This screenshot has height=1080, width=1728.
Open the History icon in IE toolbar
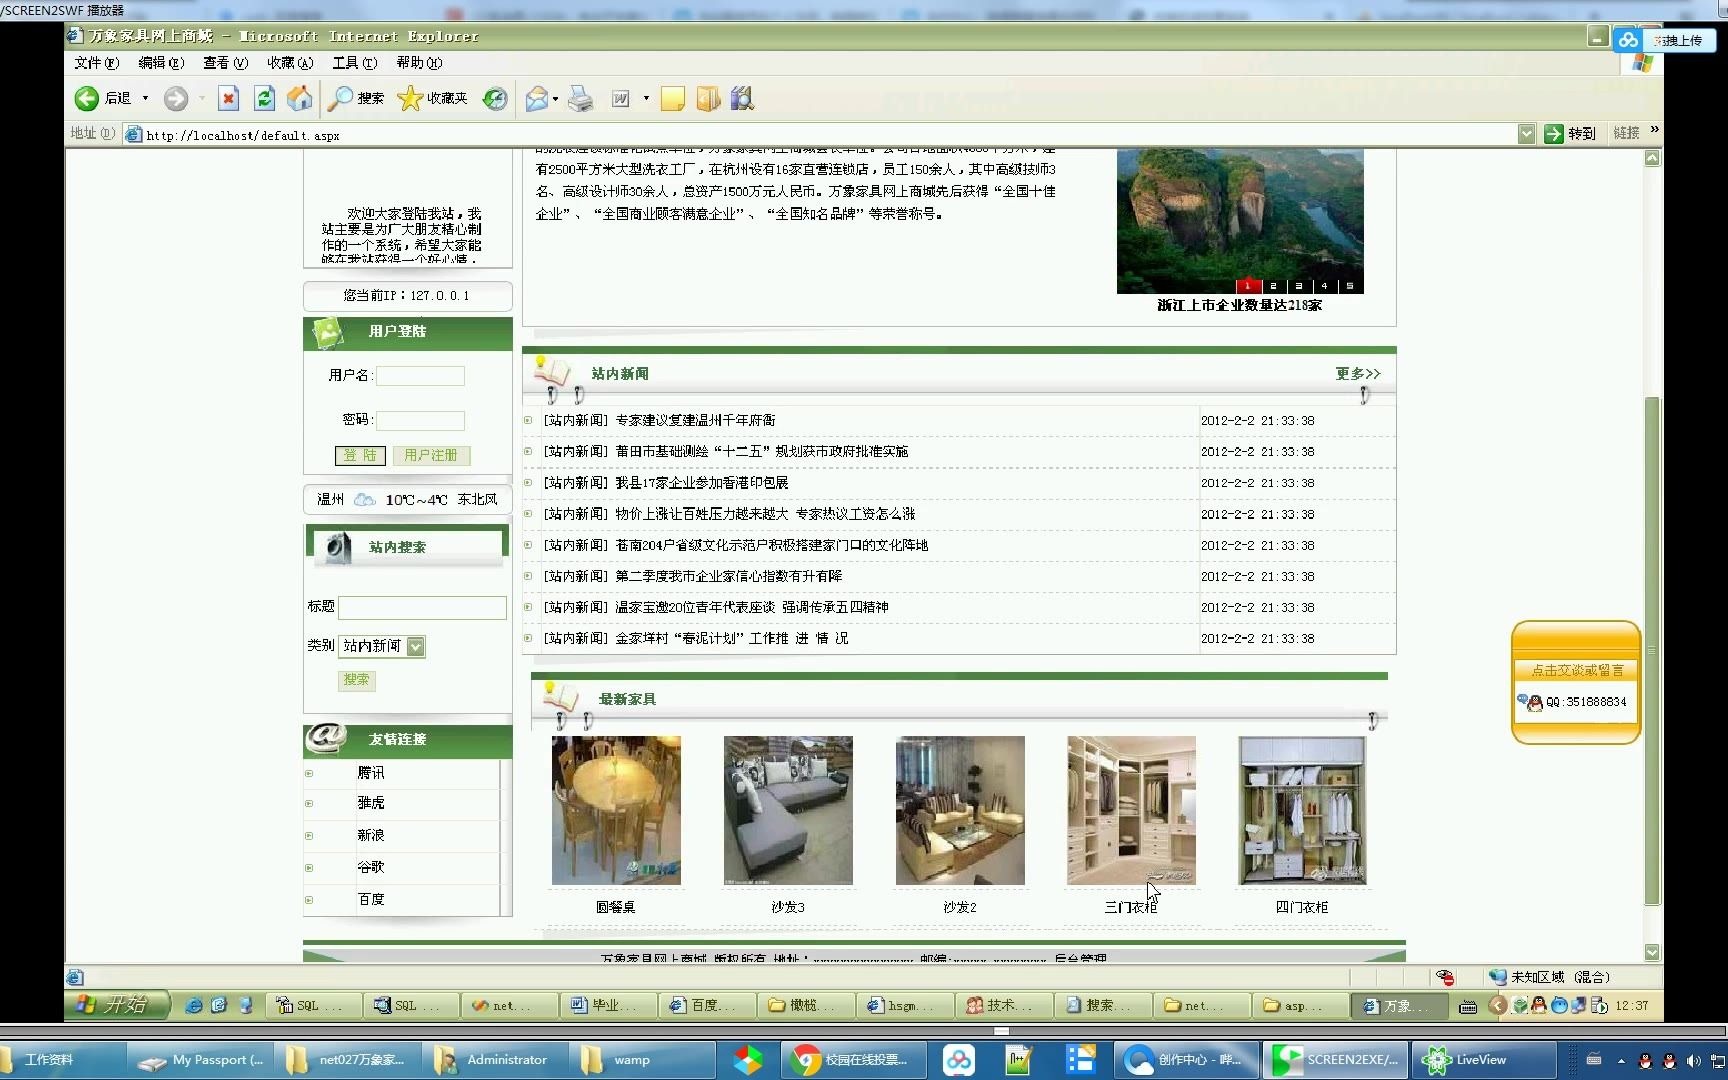(x=495, y=98)
